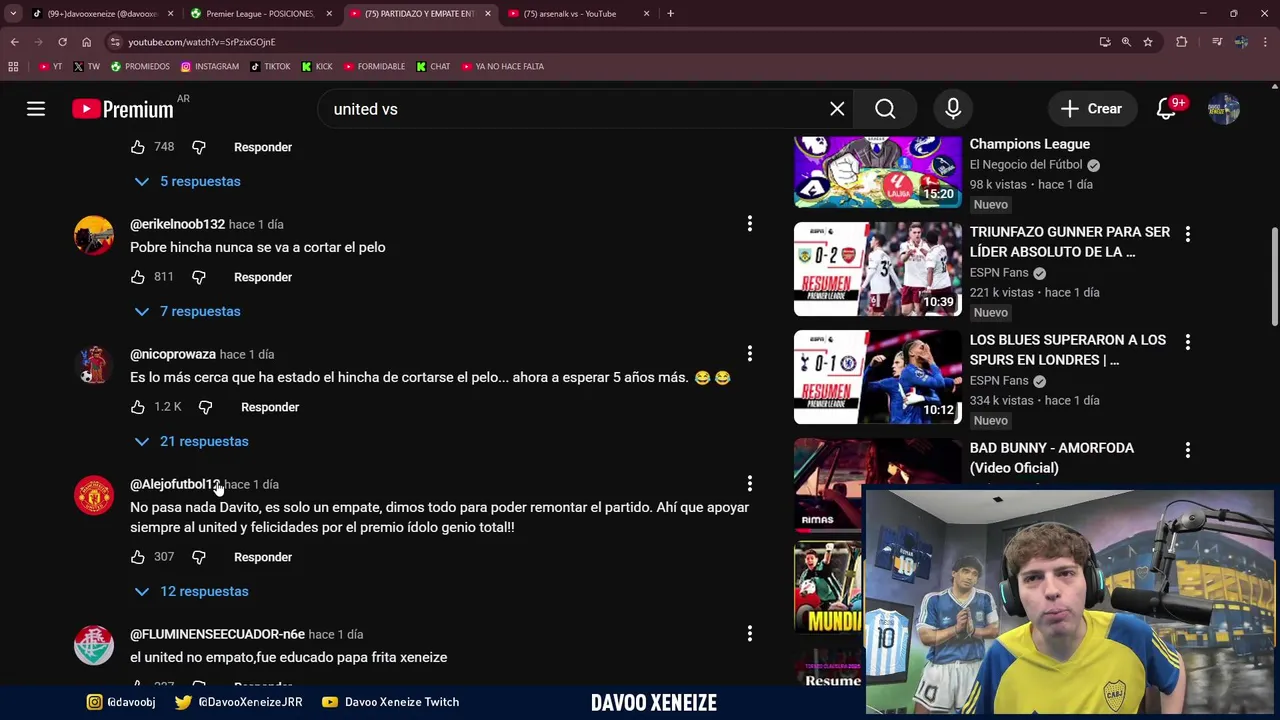1280x720 pixels.
Task: Open the TW bookmark
Action: pos(86,67)
